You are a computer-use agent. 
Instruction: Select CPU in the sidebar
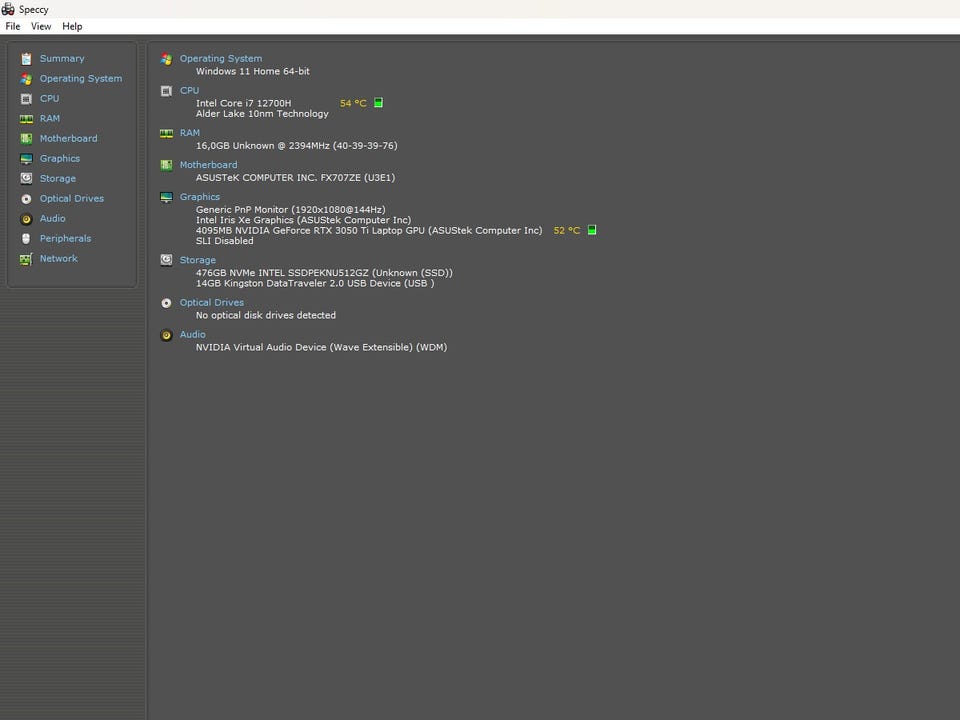[x=50, y=99]
